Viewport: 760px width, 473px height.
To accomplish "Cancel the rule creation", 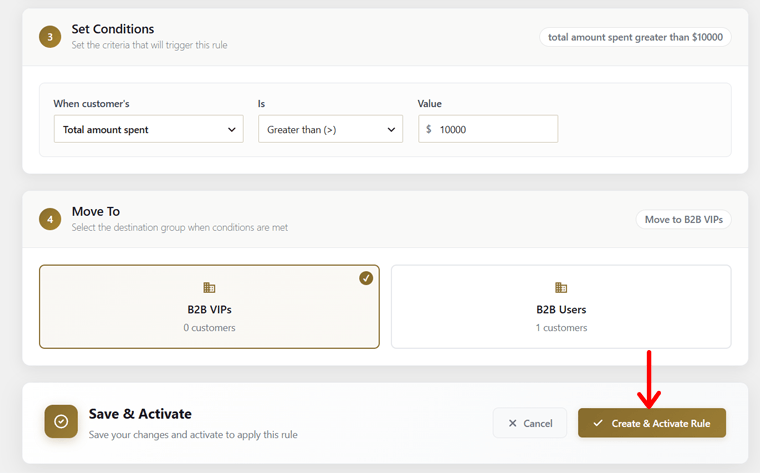I will 530,423.
